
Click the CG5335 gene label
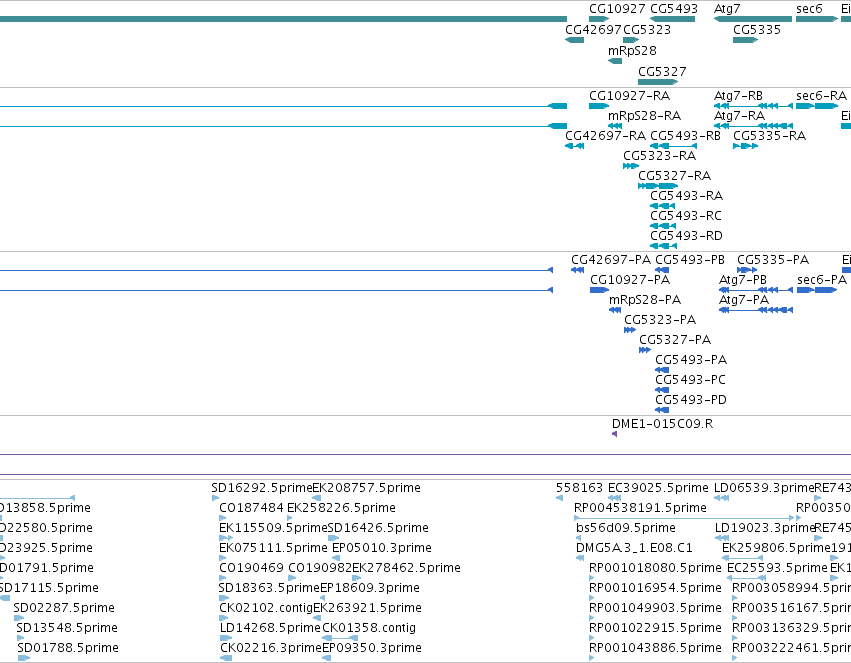pos(757,30)
